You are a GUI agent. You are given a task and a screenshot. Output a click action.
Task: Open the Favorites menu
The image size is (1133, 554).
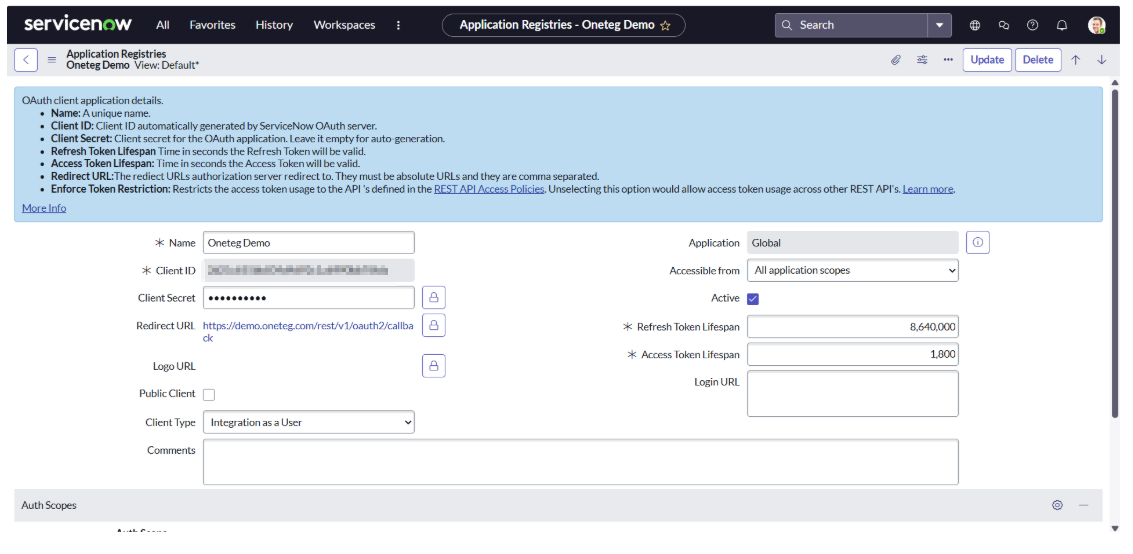point(212,25)
